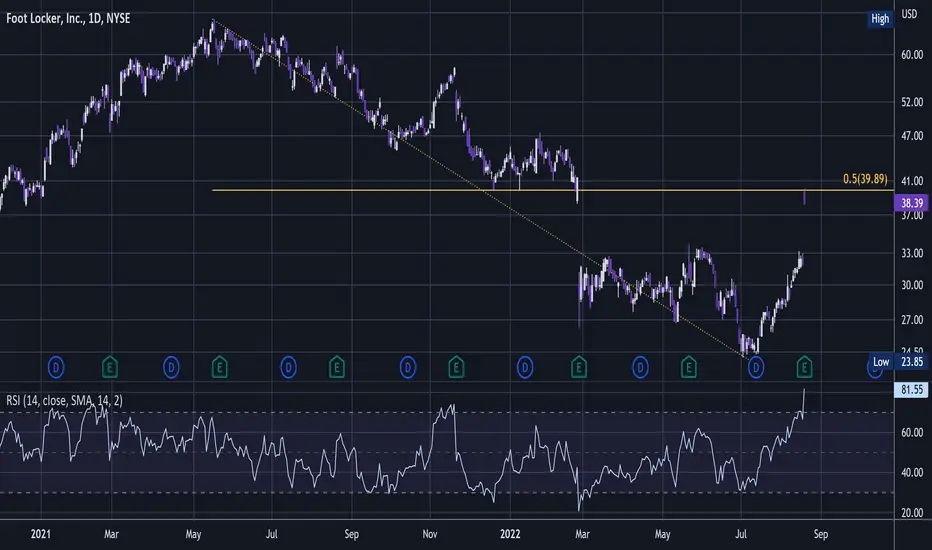Show the earnings E marker in late August 2021

click(x=336, y=367)
